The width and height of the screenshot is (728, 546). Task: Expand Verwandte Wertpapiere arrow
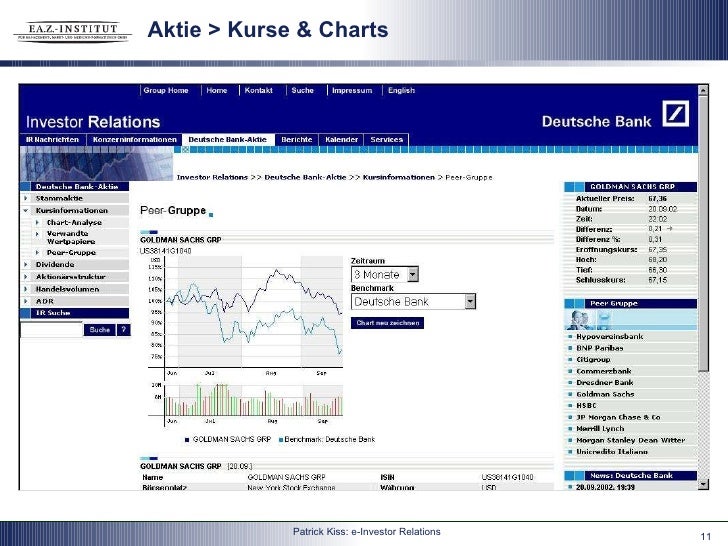38,234
